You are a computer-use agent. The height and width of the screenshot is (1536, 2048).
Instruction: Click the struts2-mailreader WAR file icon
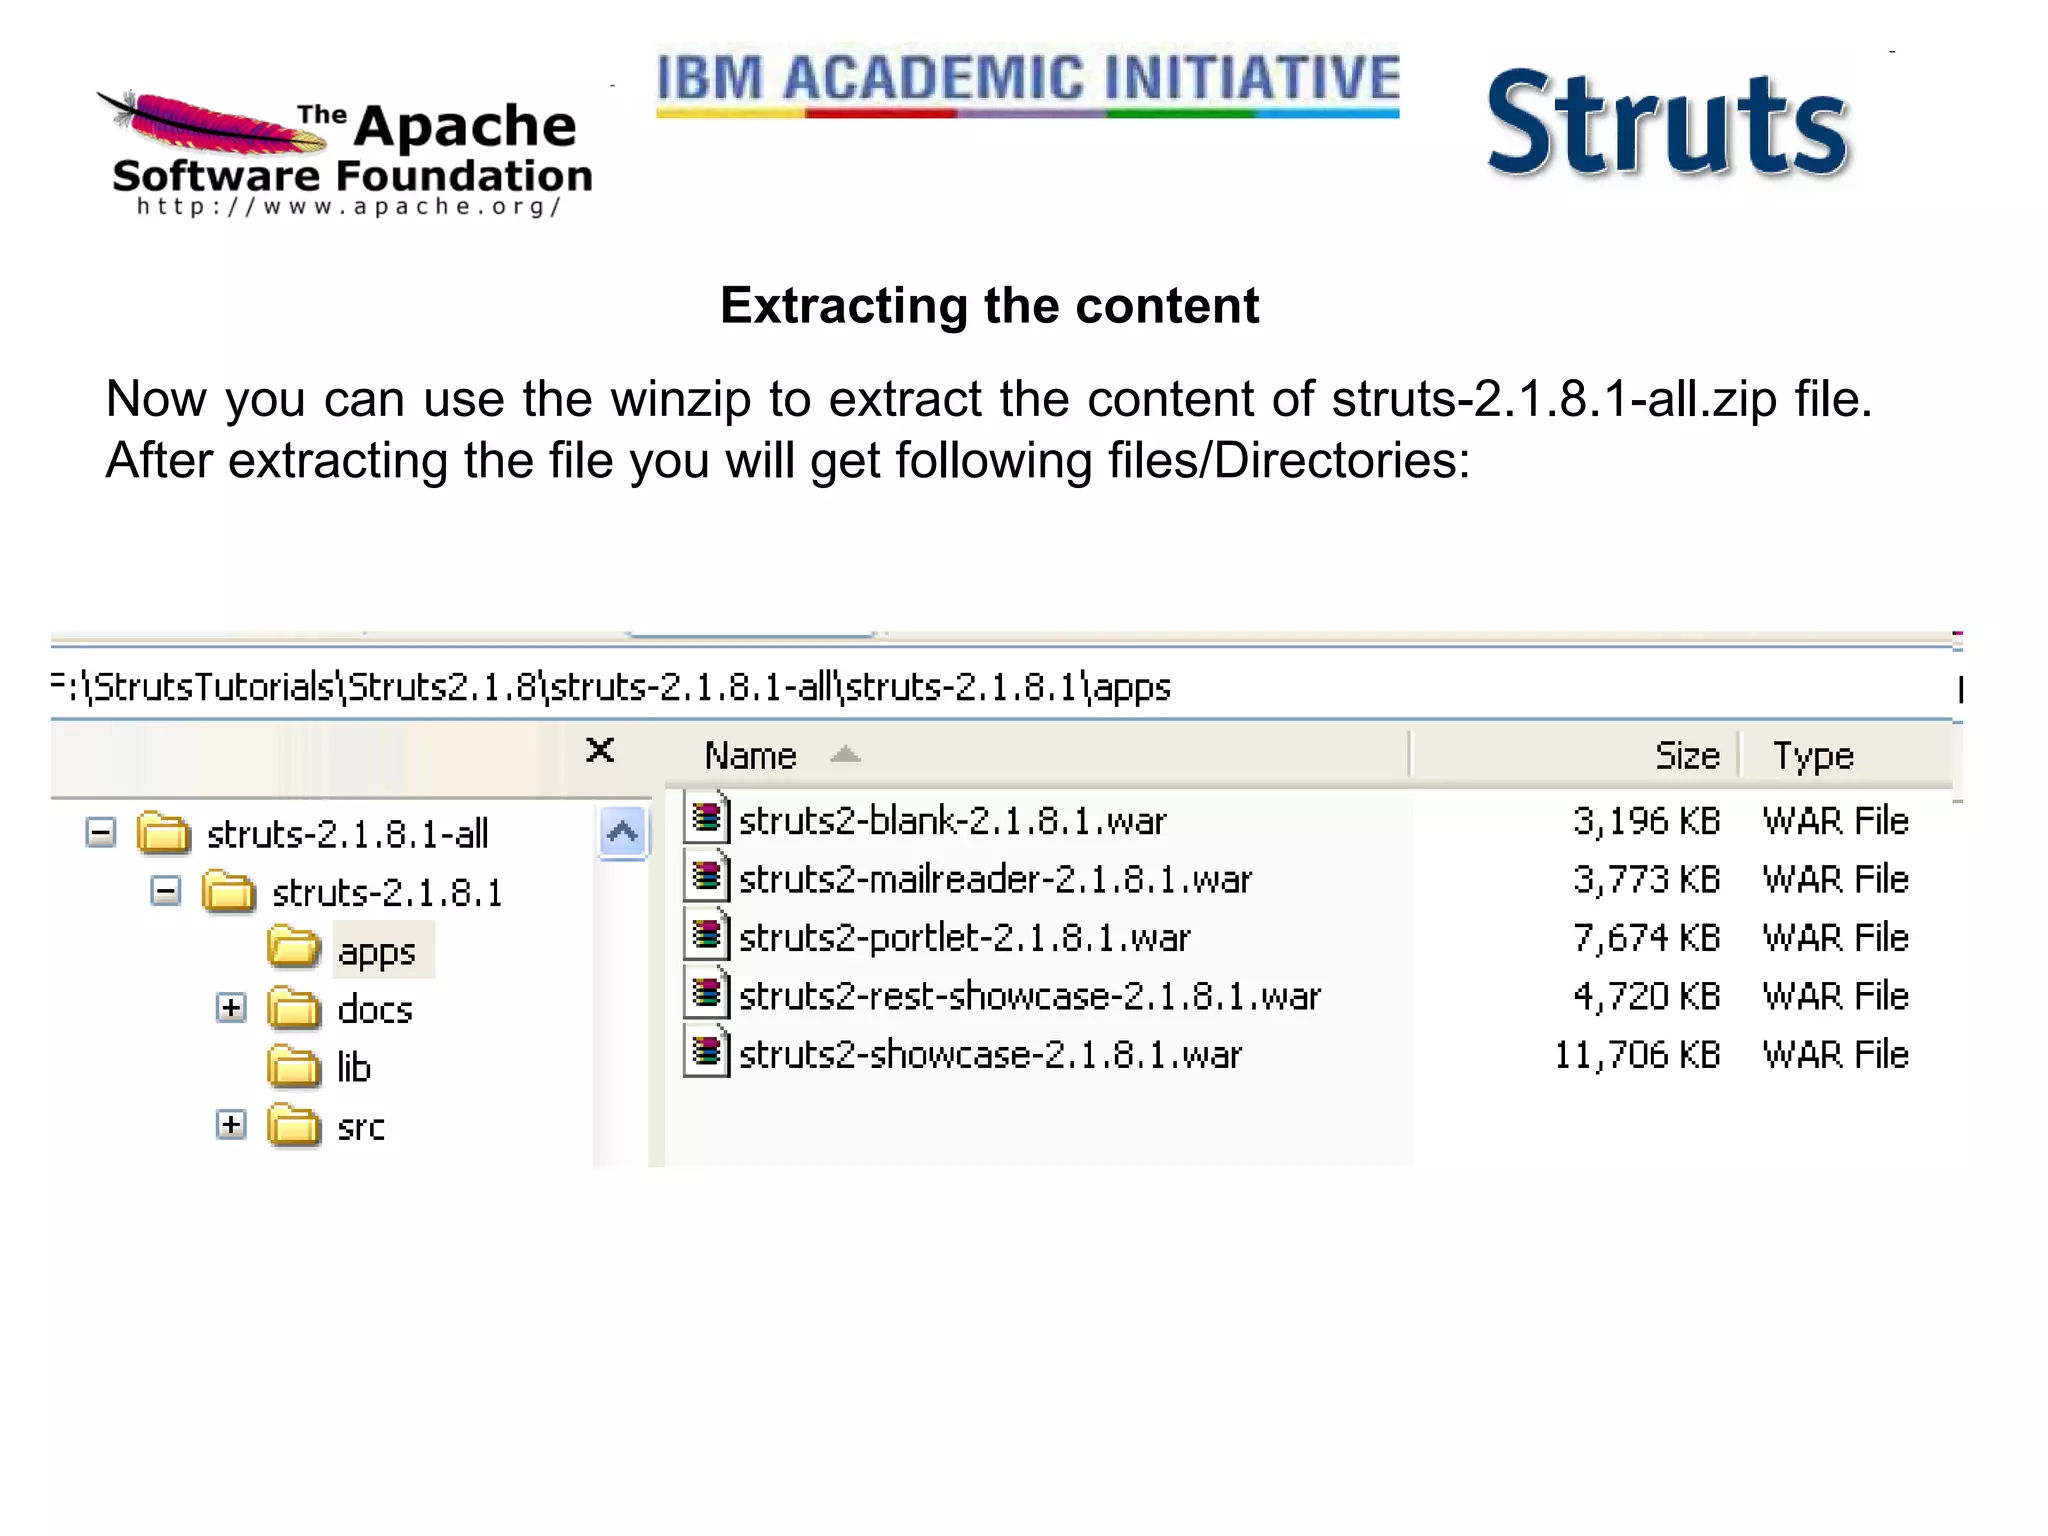[707, 877]
